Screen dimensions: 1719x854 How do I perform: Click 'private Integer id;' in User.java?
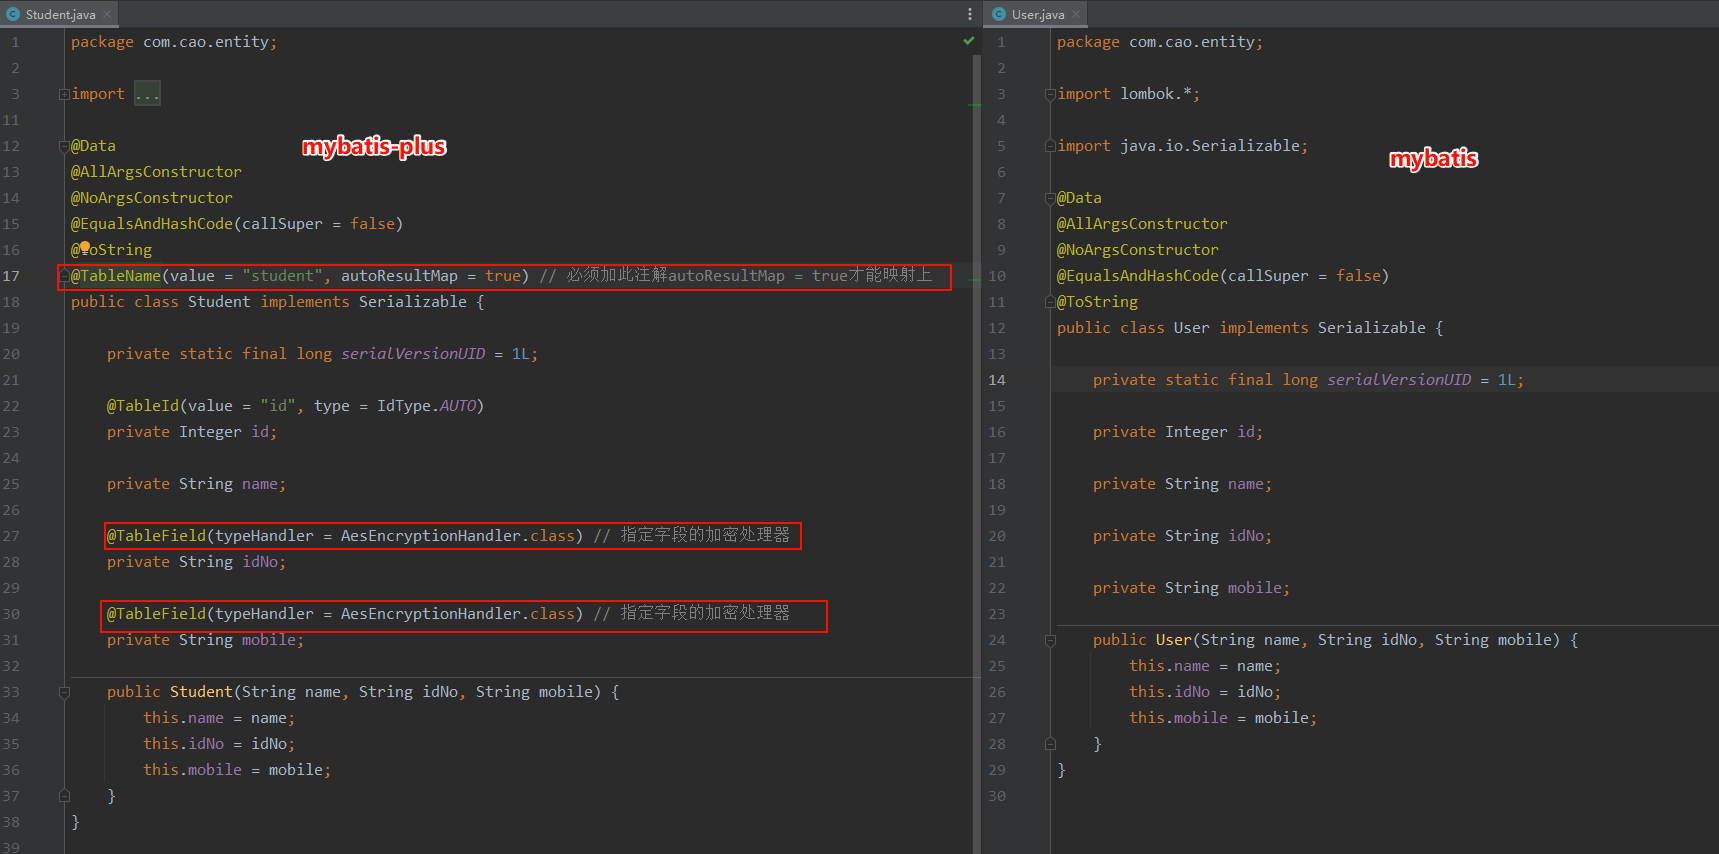click(x=1178, y=432)
